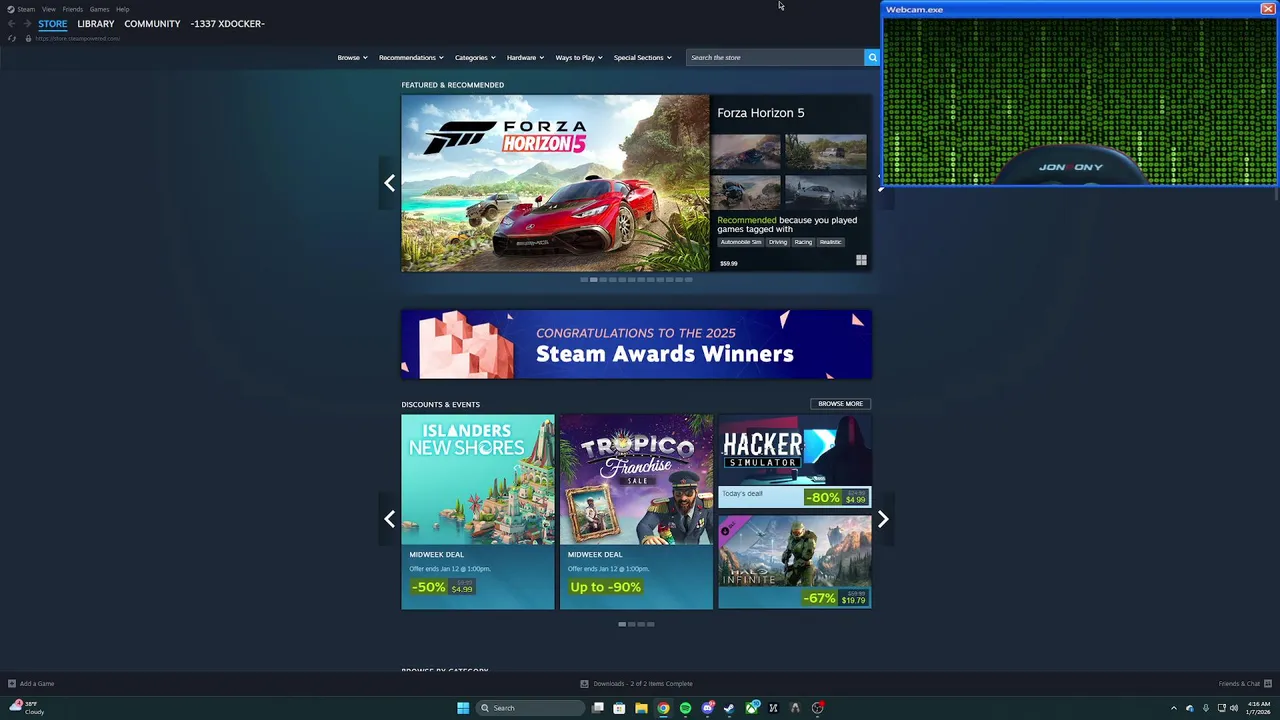The image size is (1280, 720).
Task: Click the back navigation arrow near STORE
Action: [x=11, y=24]
